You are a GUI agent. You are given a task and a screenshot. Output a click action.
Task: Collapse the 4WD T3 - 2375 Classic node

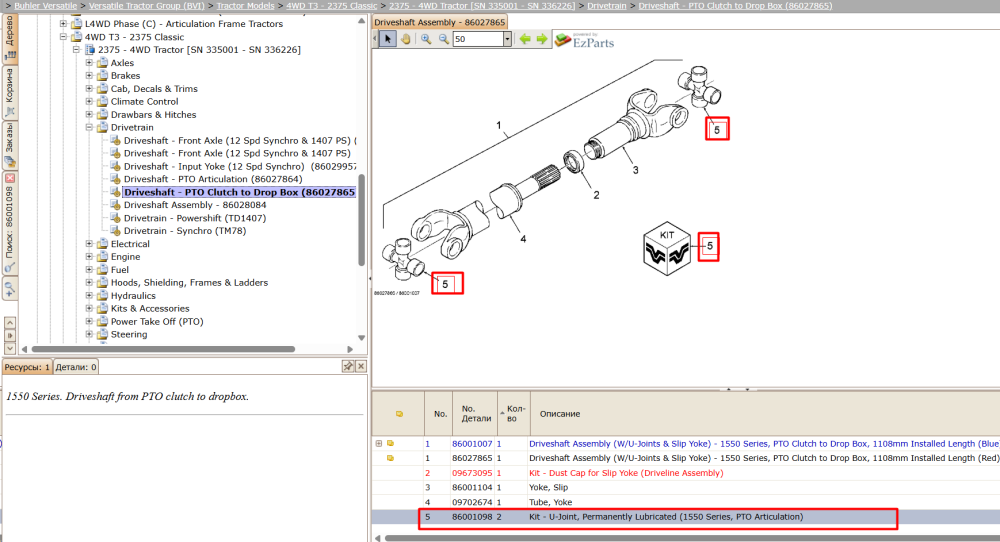coord(63,37)
